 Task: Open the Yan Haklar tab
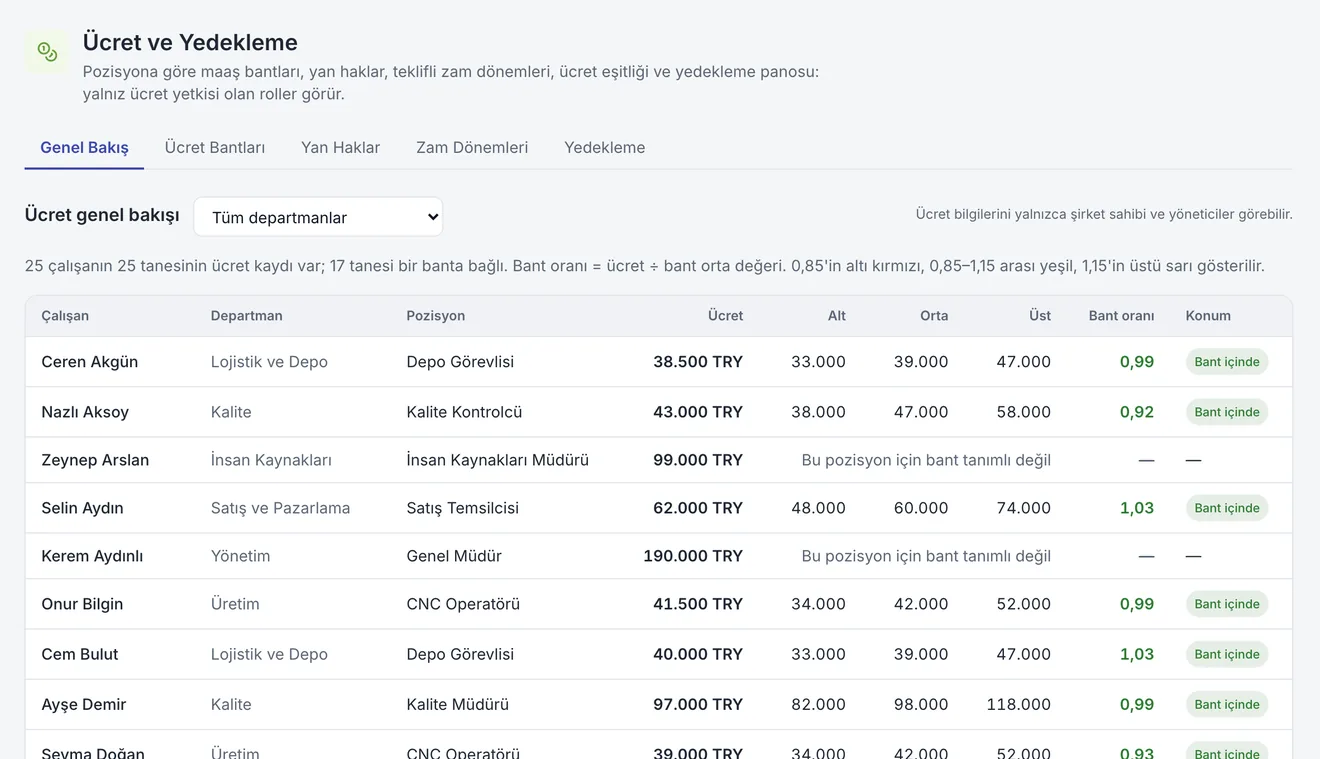(340, 147)
